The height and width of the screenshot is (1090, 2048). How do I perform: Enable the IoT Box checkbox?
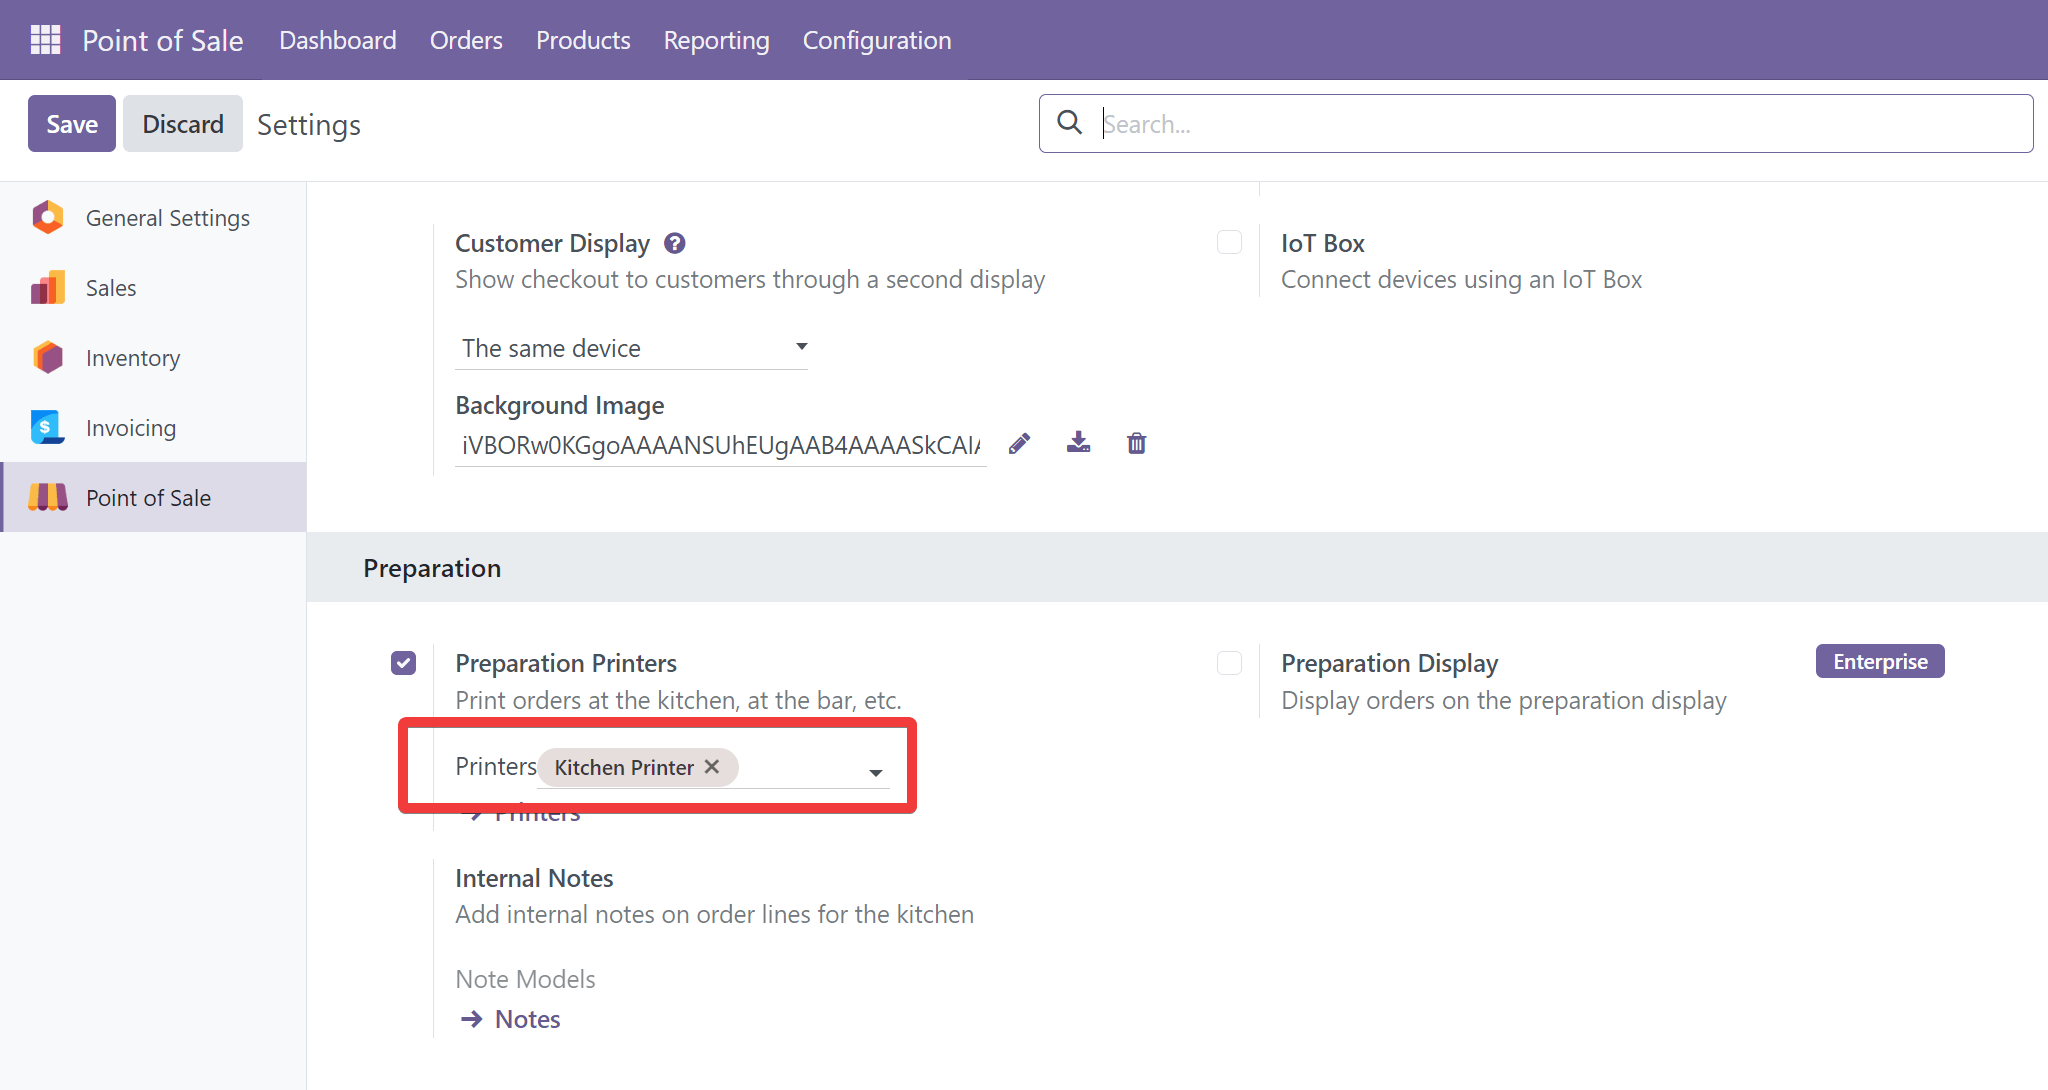[1229, 243]
